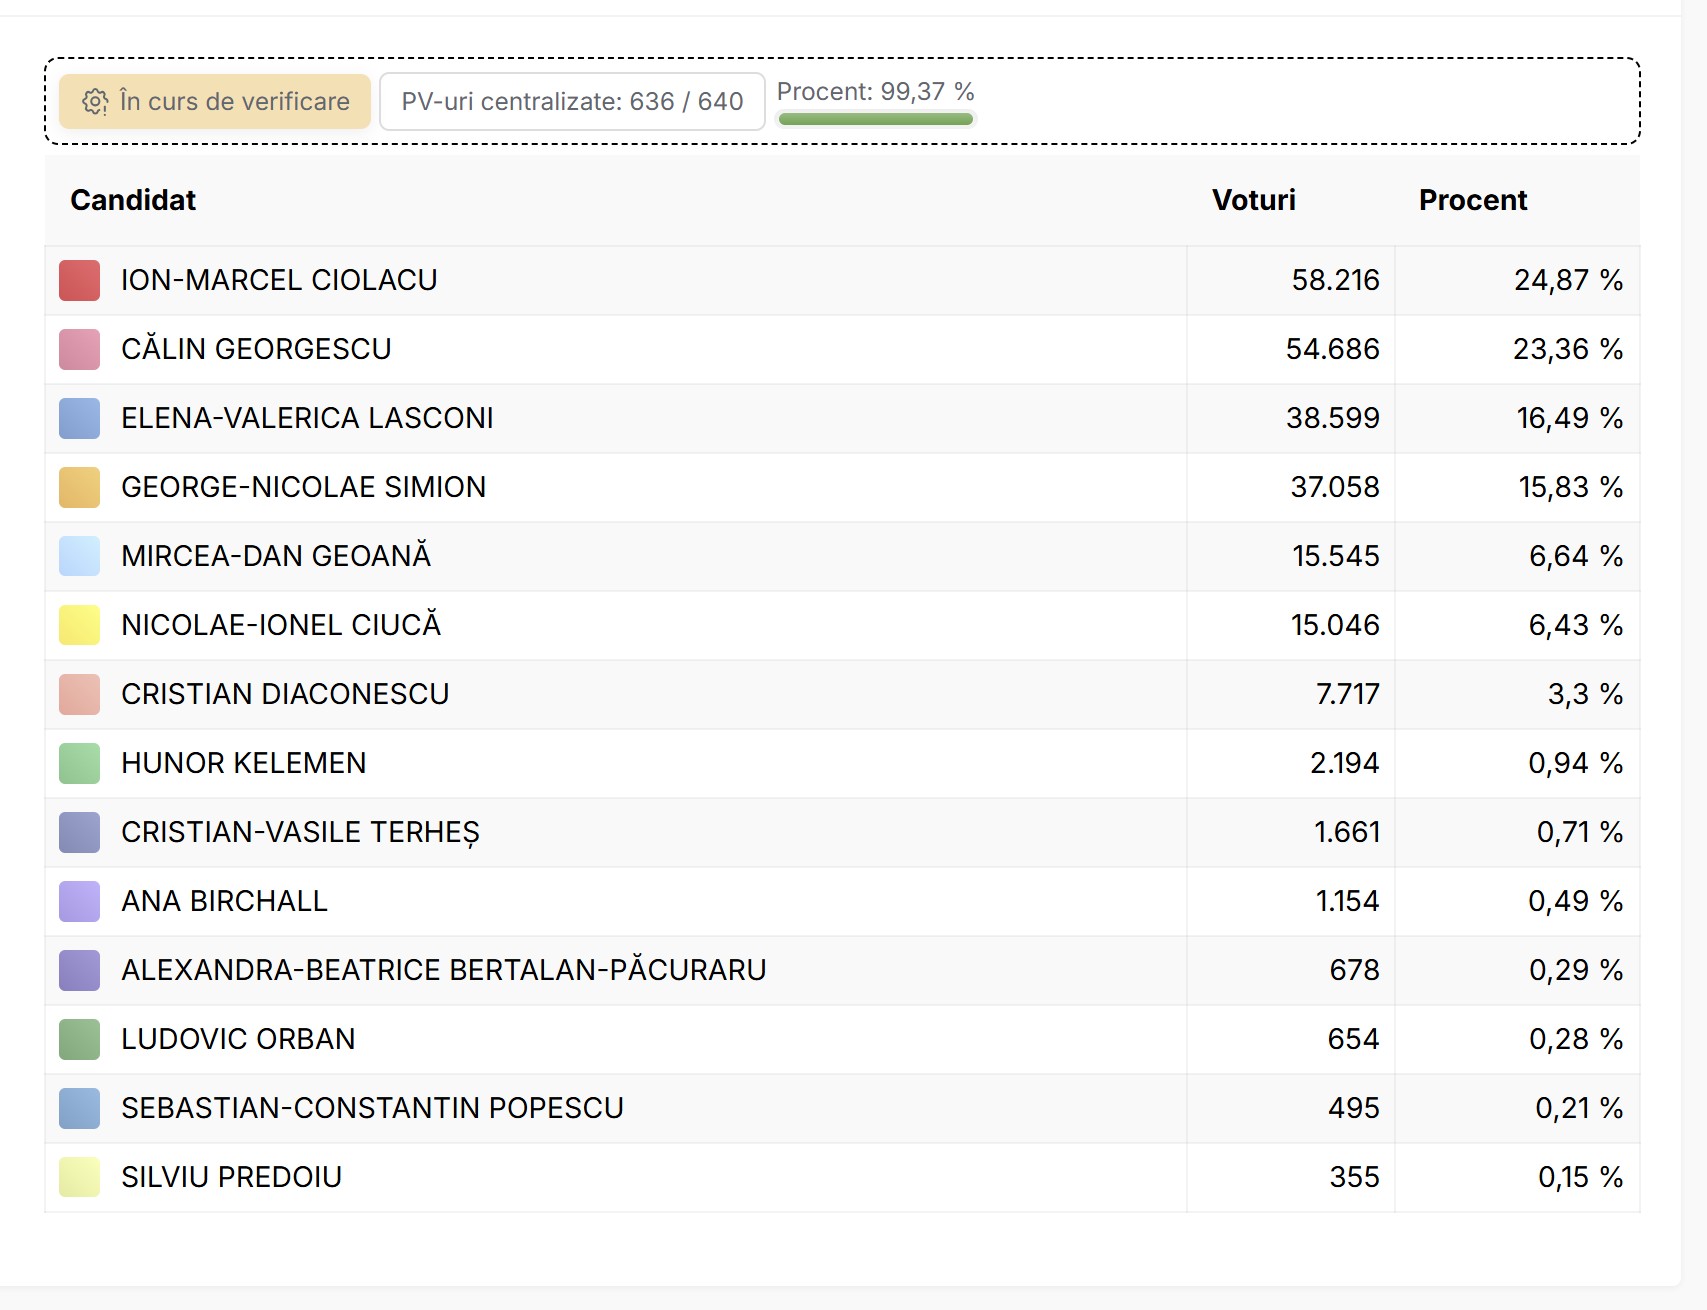The image size is (1707, 1310).
Task: Click the PV-uri centralizate 636 / 640 box
Action: (572, 102)
